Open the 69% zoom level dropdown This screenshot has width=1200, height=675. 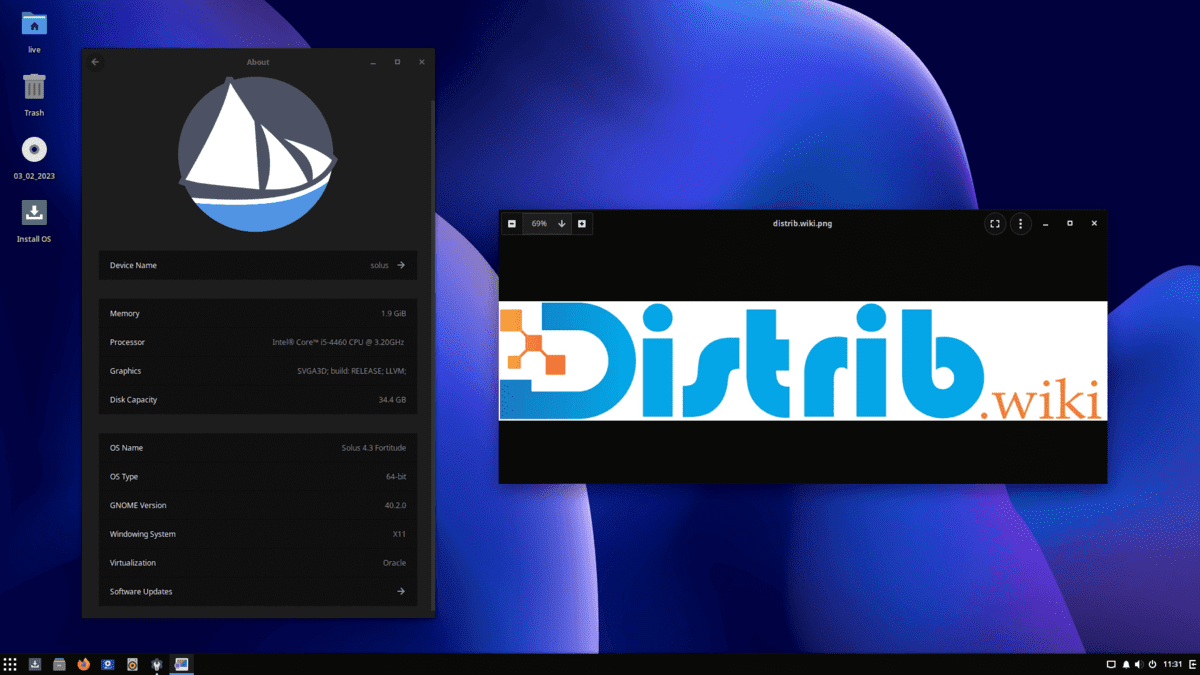pos(548,224)
